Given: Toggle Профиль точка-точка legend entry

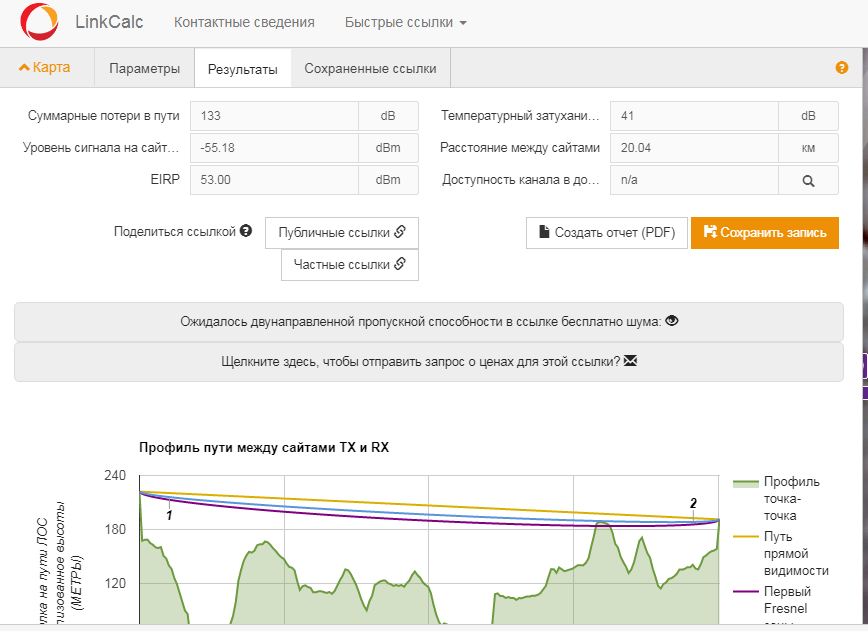Looking at the screenshot, I should click(x=788, y=499).
